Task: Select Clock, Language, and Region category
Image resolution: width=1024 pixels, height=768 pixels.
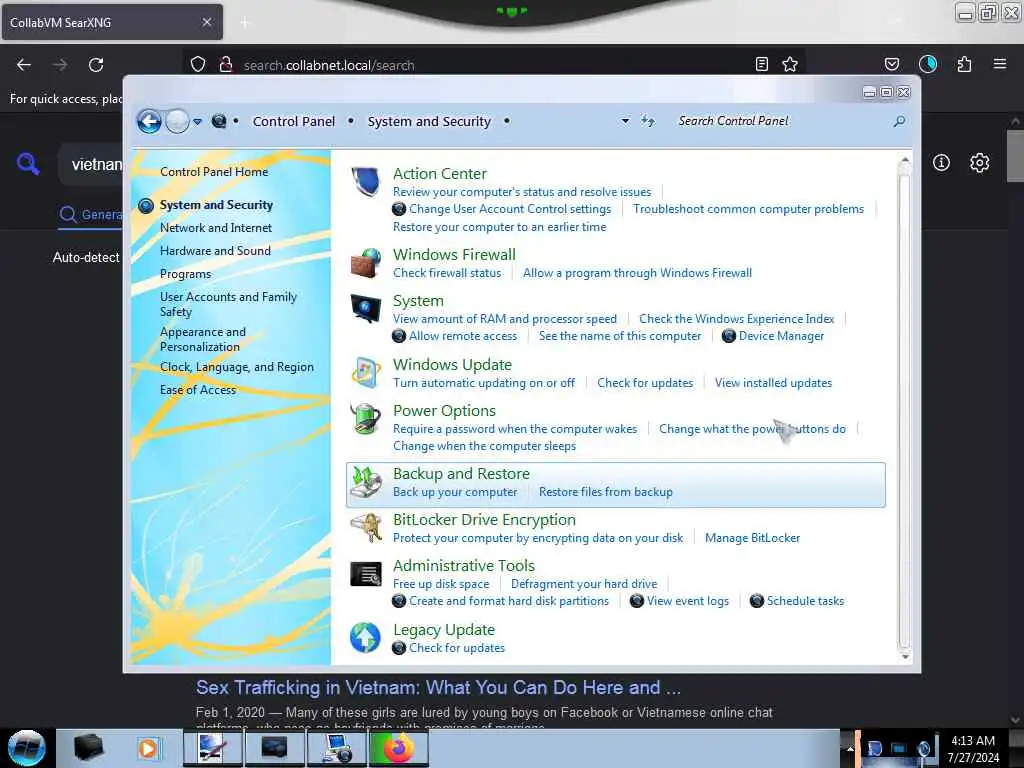Action: pos(236,367)
